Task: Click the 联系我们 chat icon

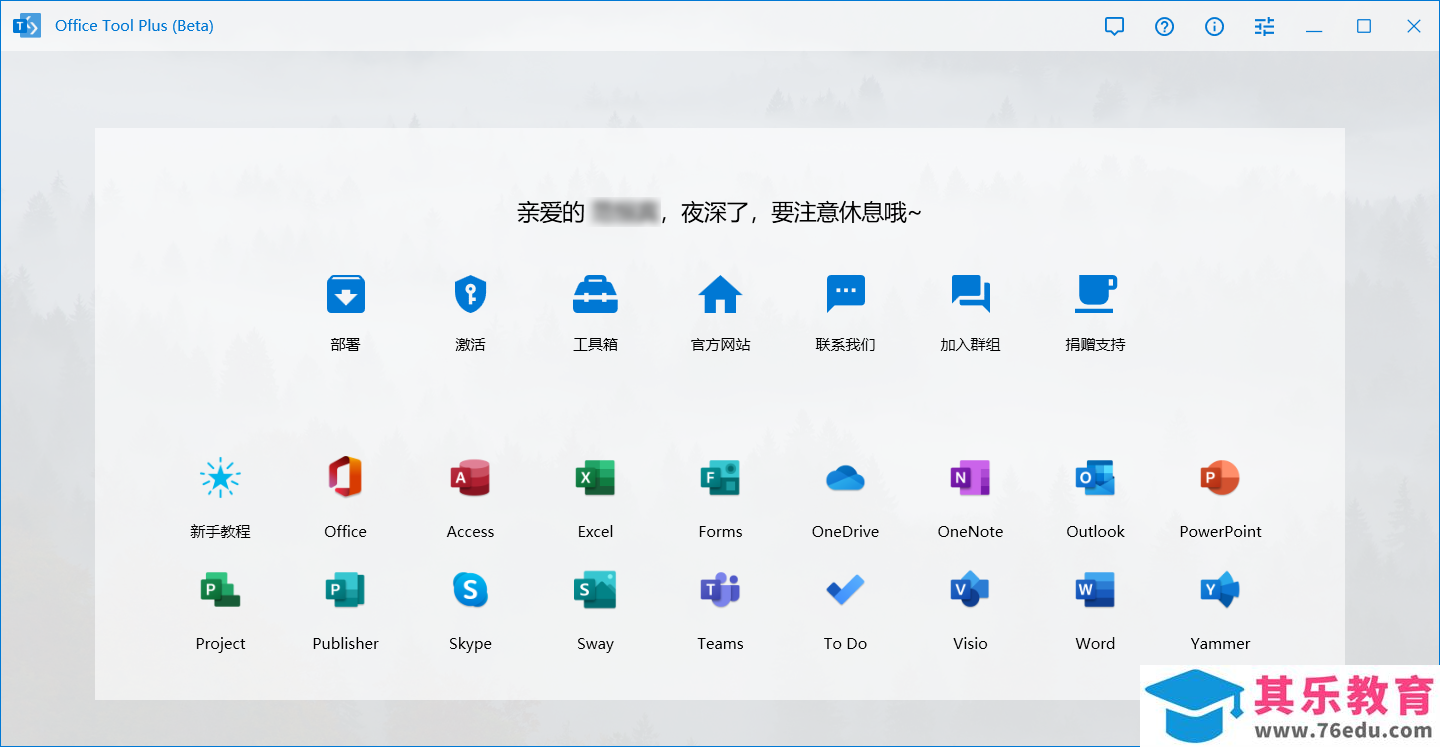Action: pos(845,294)
